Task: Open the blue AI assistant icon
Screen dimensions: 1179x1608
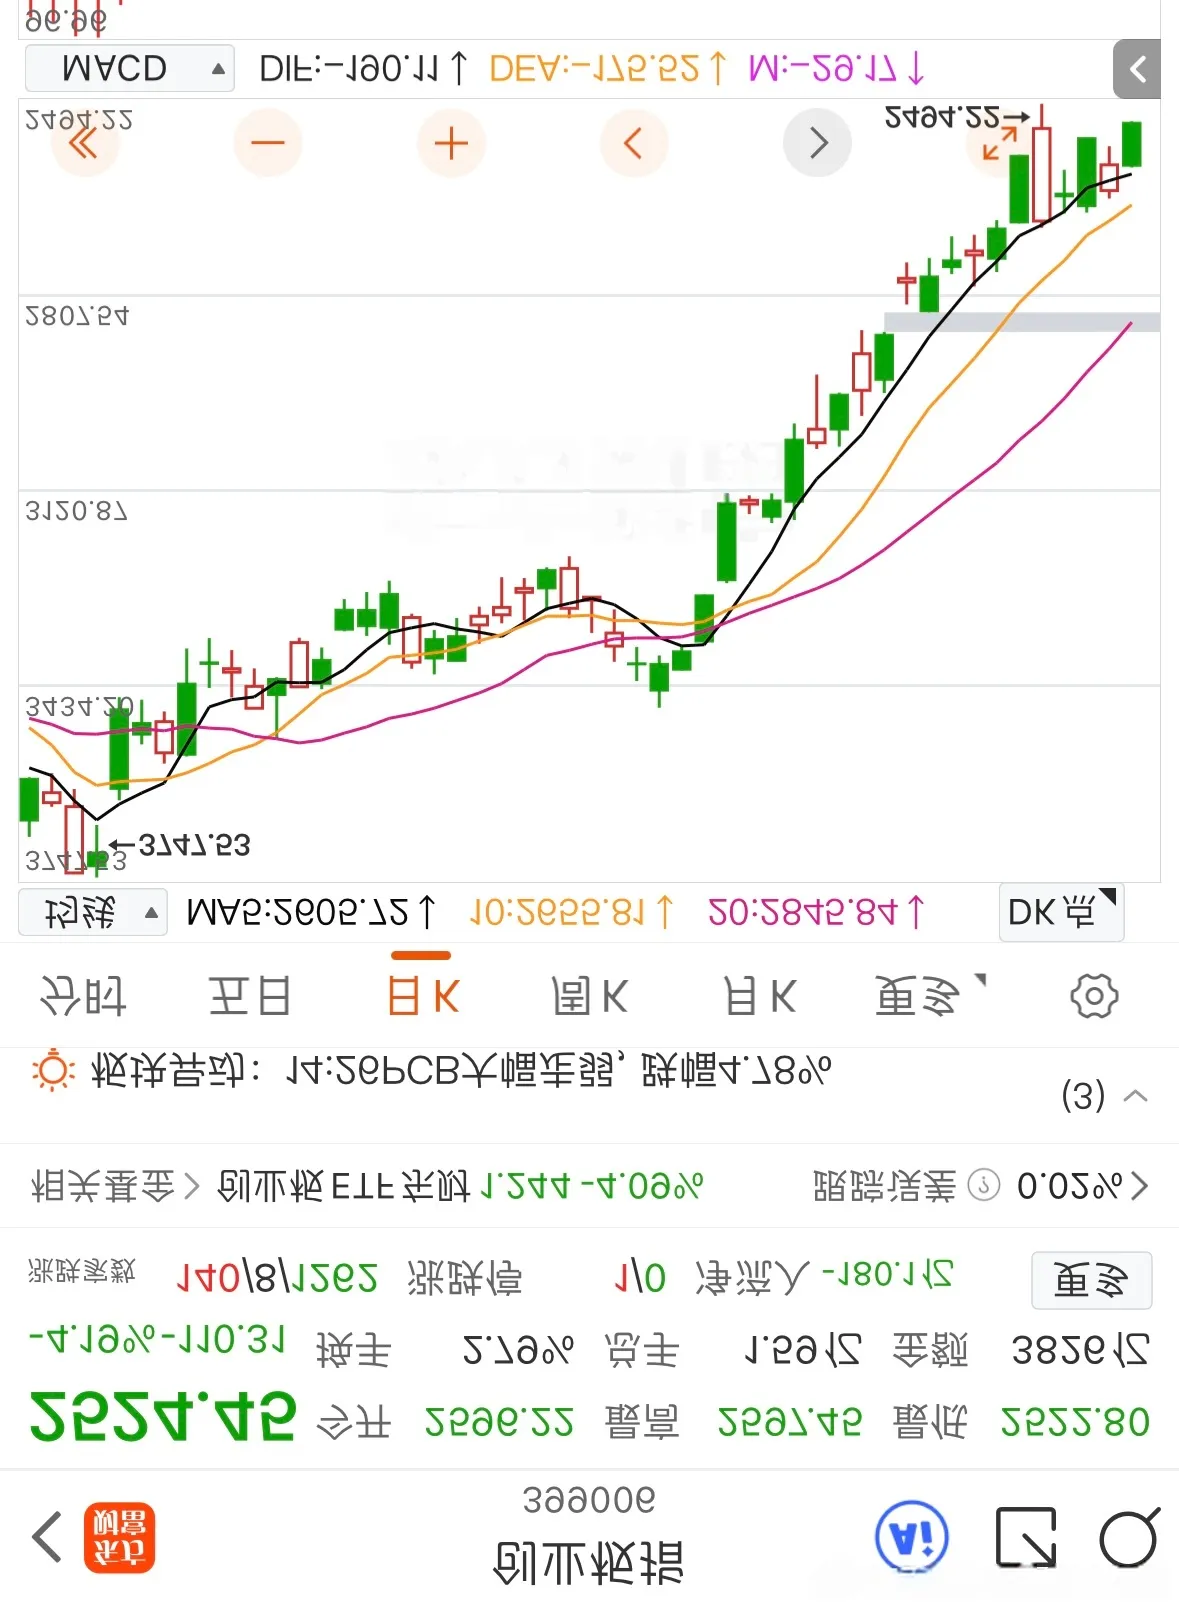Action: coord(911,1538)
